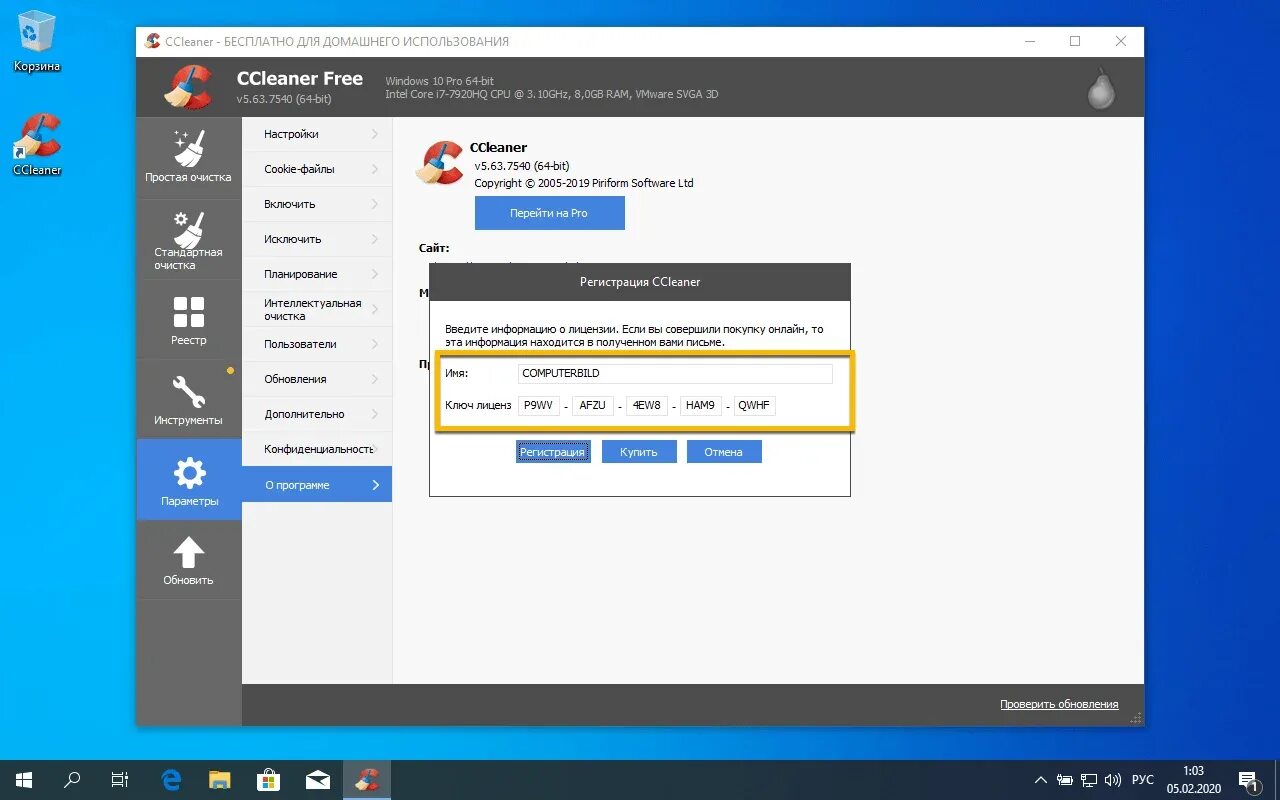Image resolution: width=1280 pixels, height=800 pixels.
Task: Click Copyright Piriform Software Ltd text
Action: (x=584, y=183)
